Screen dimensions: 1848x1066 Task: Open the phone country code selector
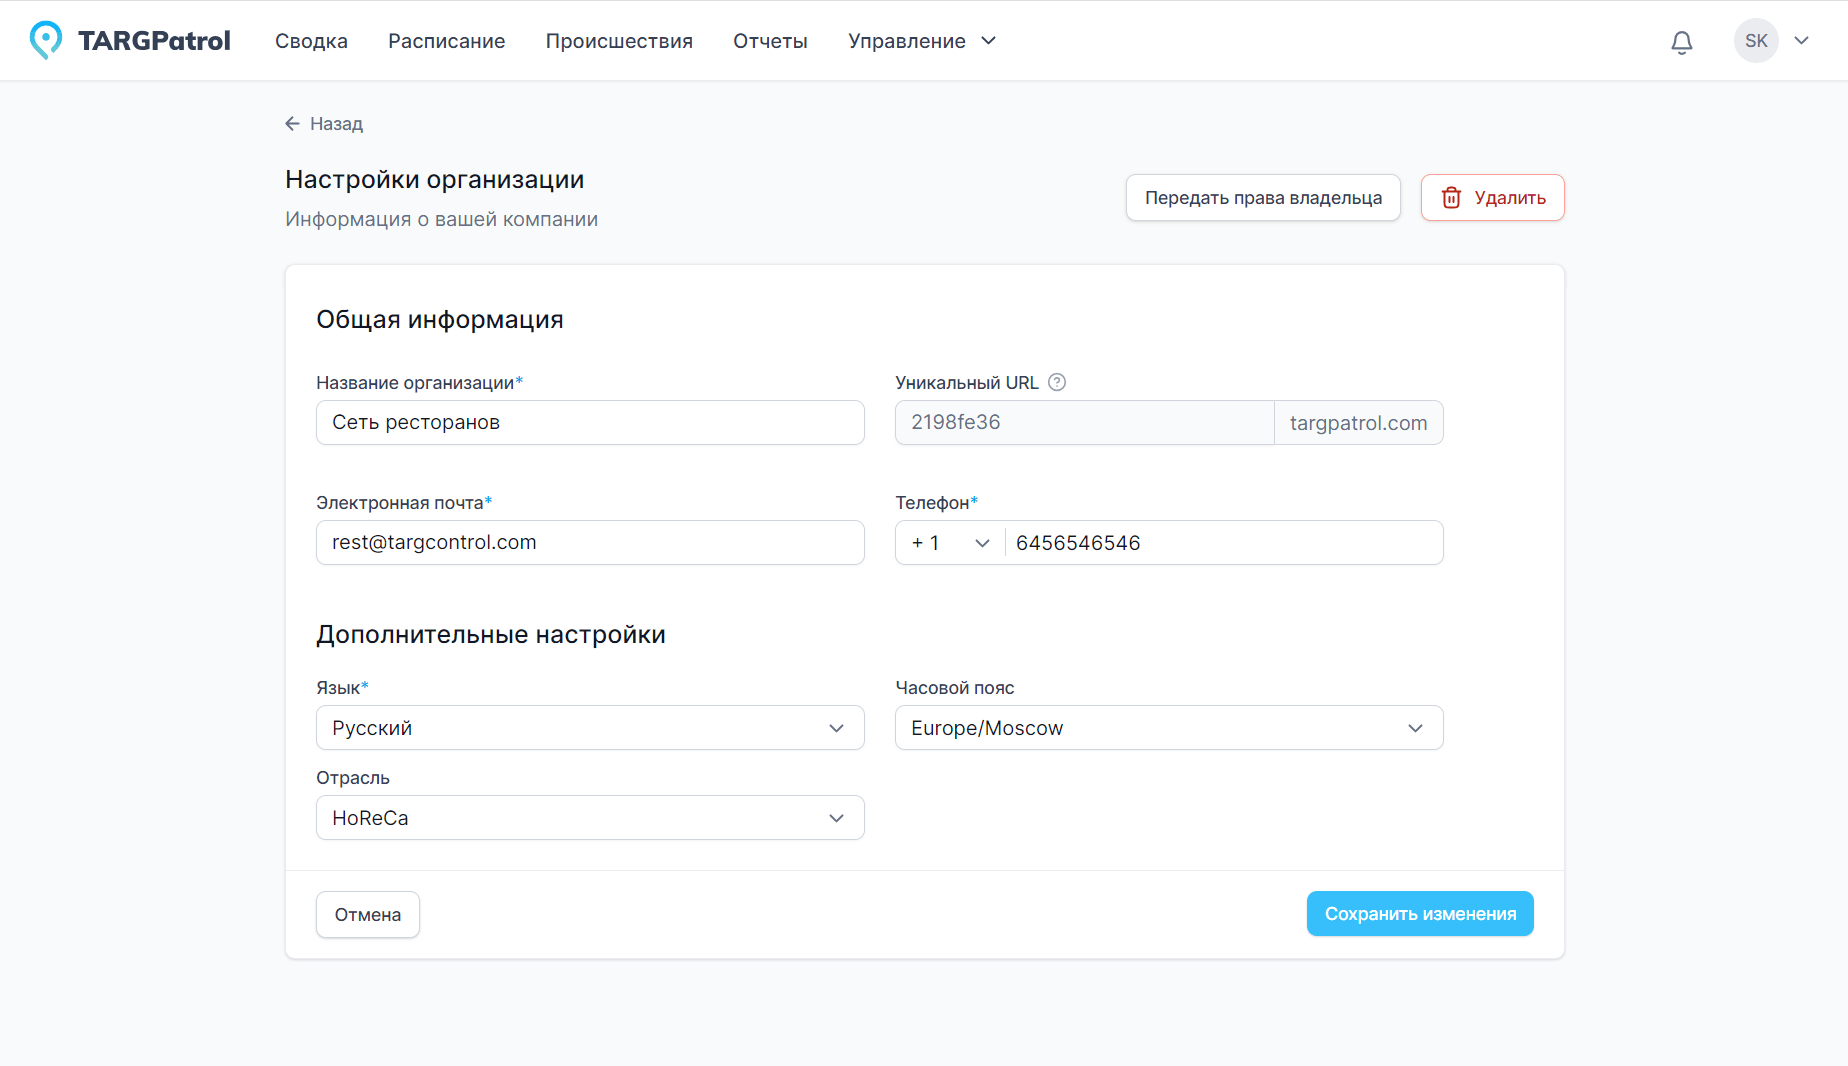(x=950, y=543)
